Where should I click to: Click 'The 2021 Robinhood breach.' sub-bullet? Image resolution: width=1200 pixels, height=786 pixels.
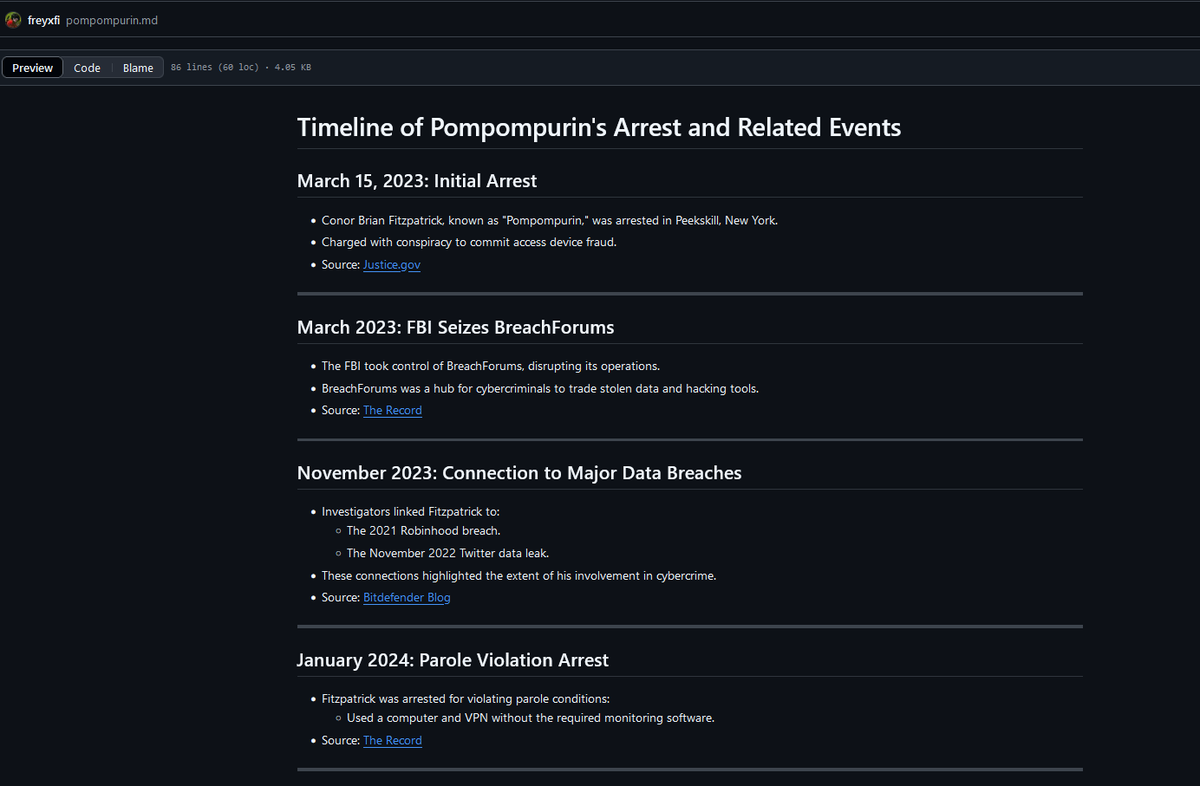424,531
